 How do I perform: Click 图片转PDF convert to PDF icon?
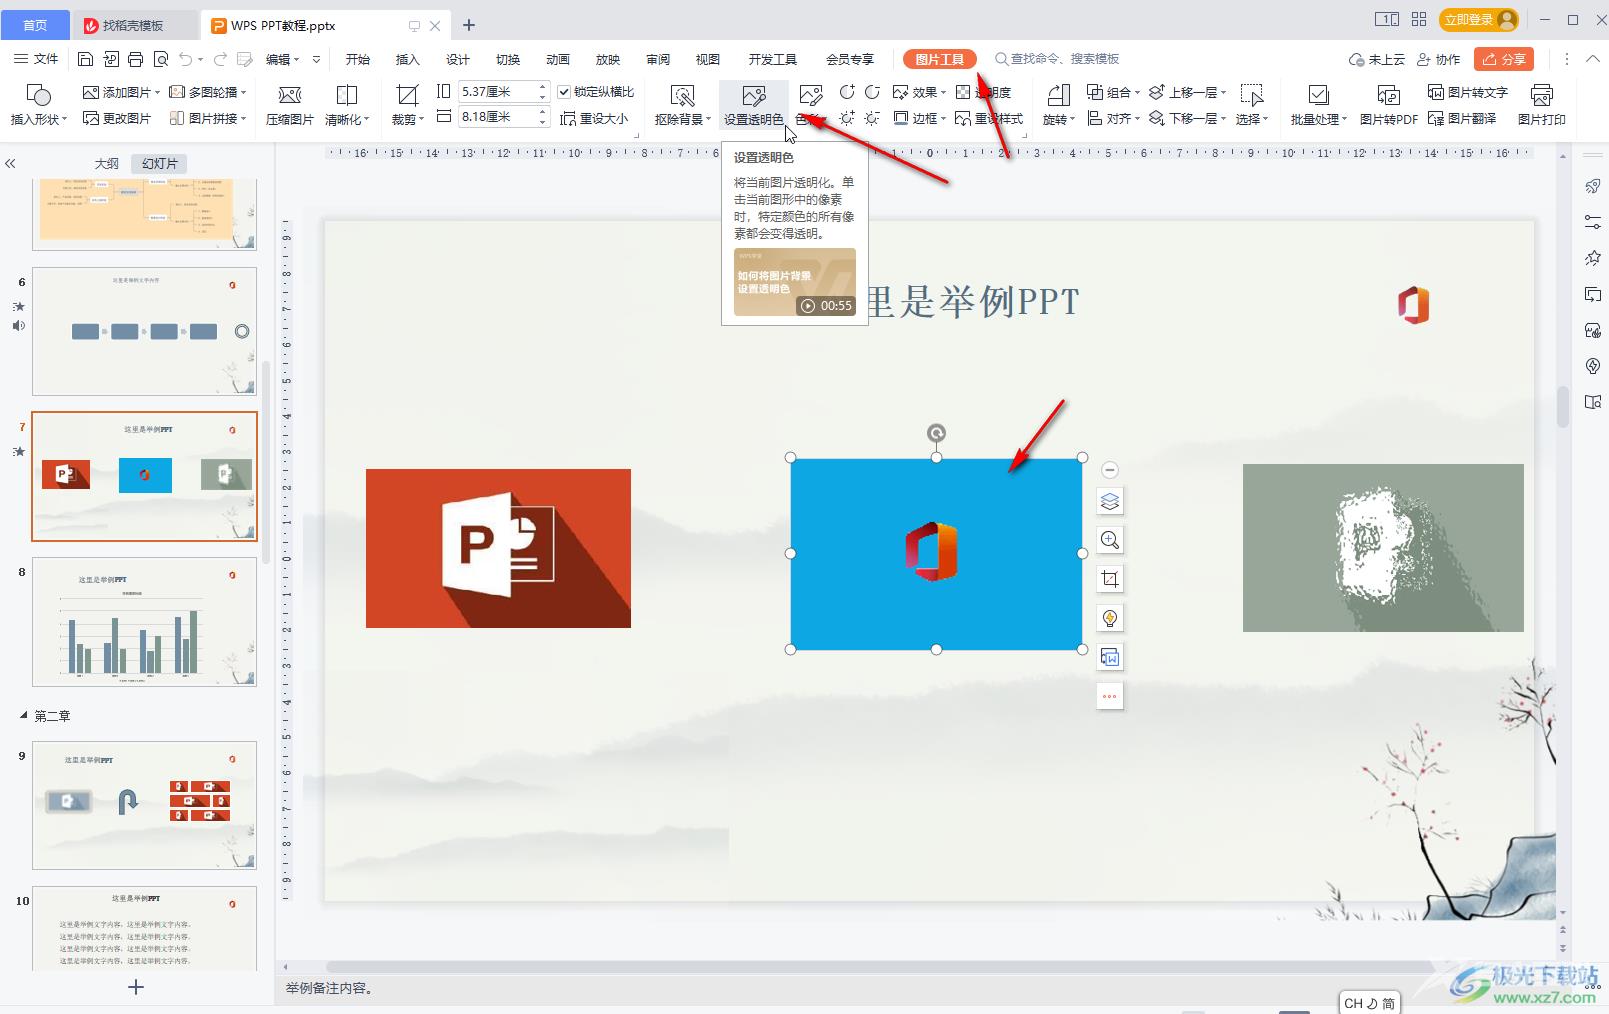[1388, 105]
